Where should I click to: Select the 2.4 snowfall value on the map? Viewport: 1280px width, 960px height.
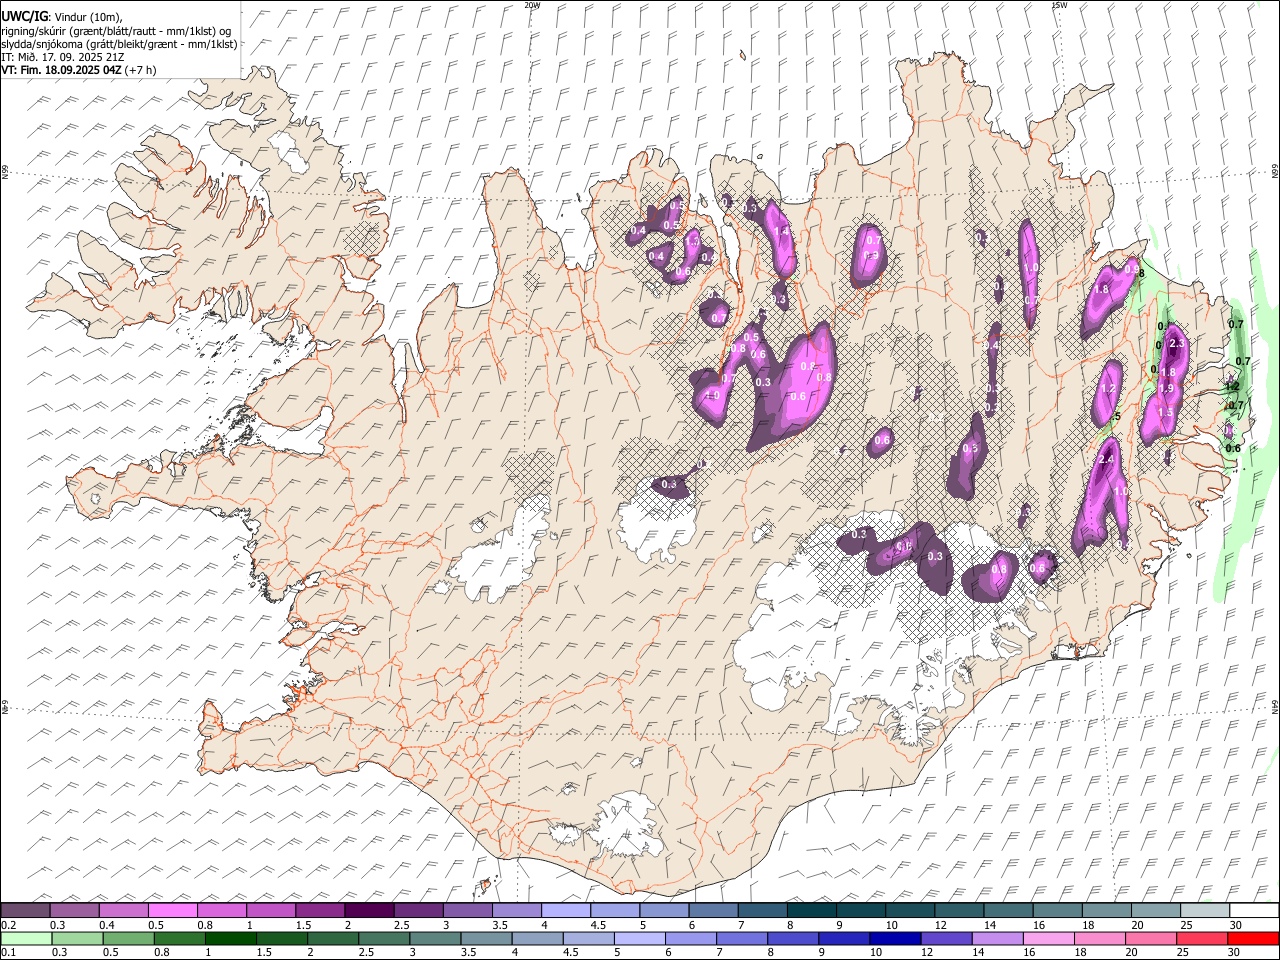tap(1106, 459)
